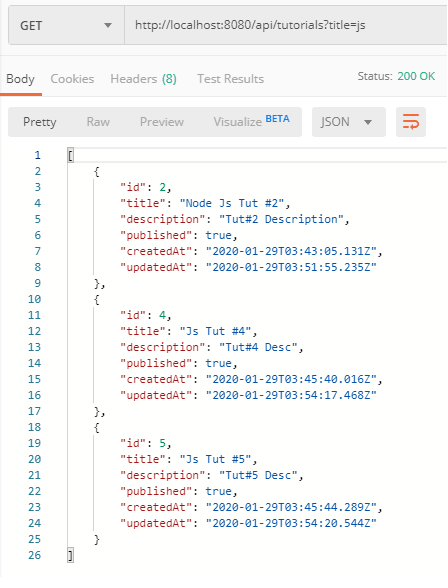
Task: Click the "Tut#4 Desc" value
Action: pos(258,347)
